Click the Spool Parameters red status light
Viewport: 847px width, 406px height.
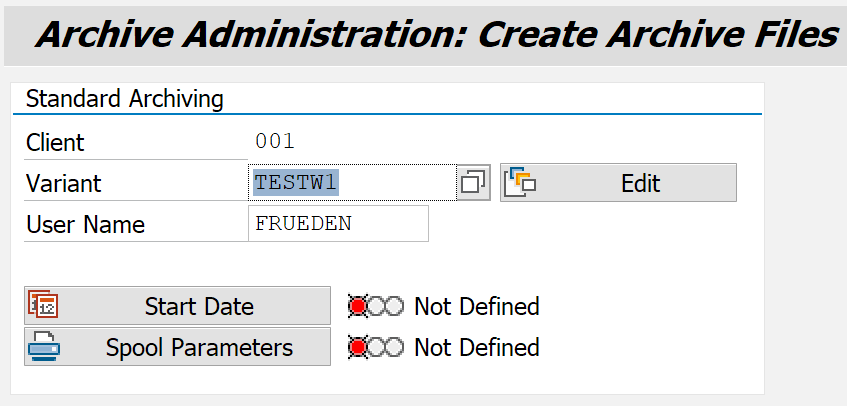[x=358, y=347]
